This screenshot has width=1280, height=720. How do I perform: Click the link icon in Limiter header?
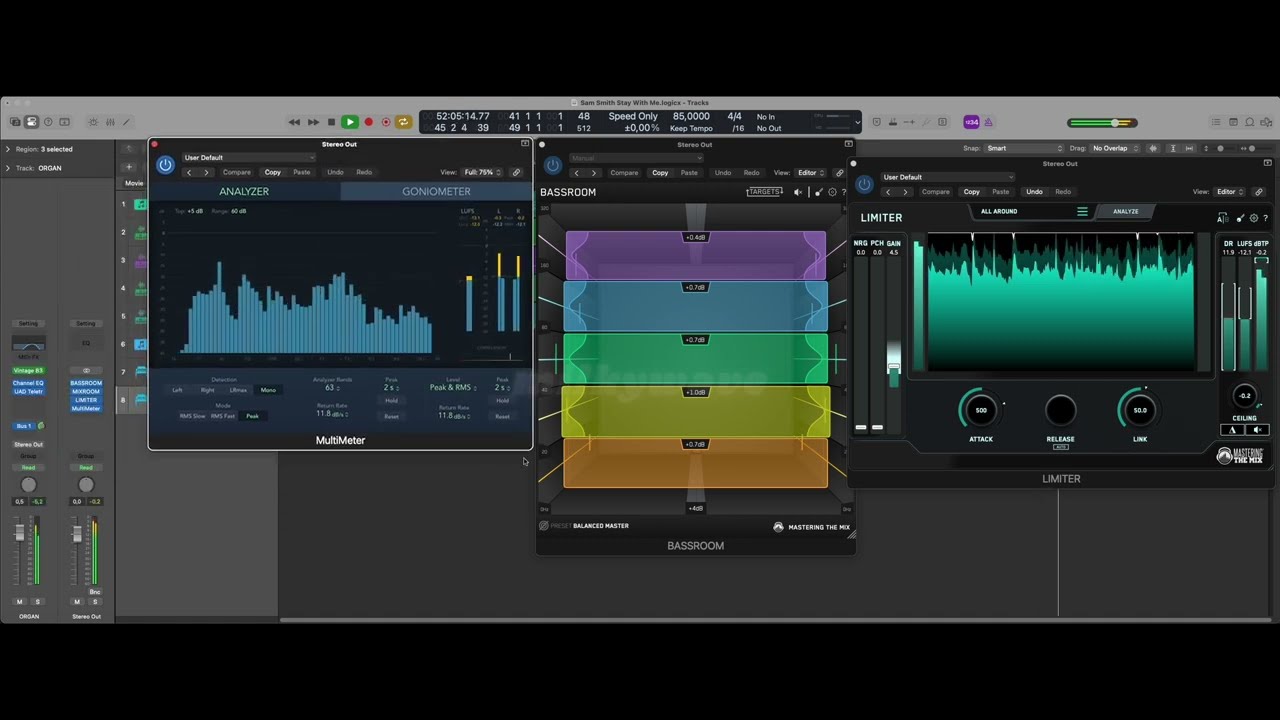(1259, 192)
